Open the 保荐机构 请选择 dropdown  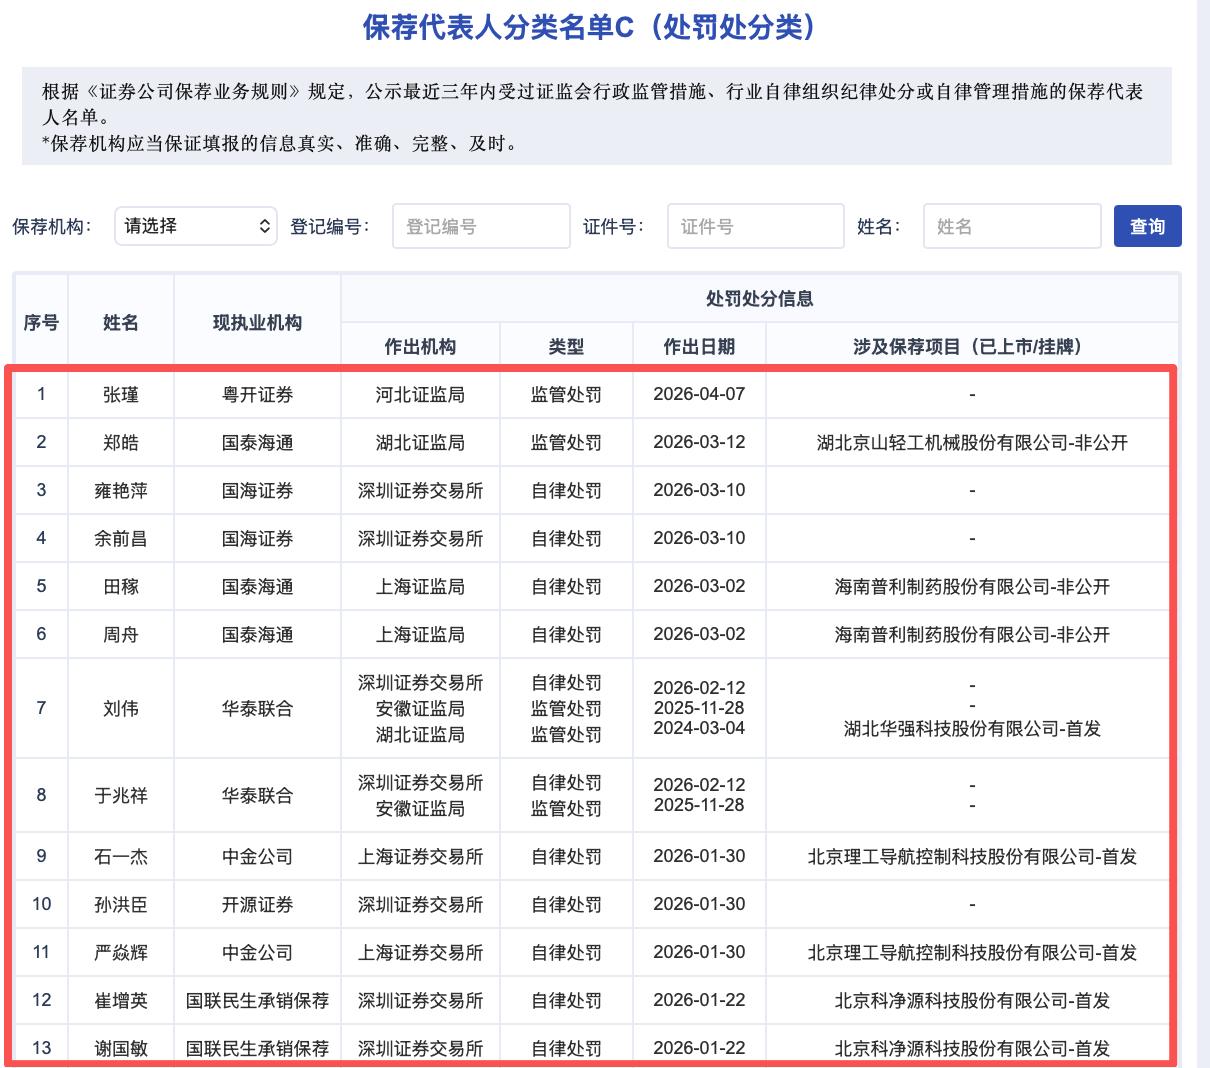(x=195, y=226)
